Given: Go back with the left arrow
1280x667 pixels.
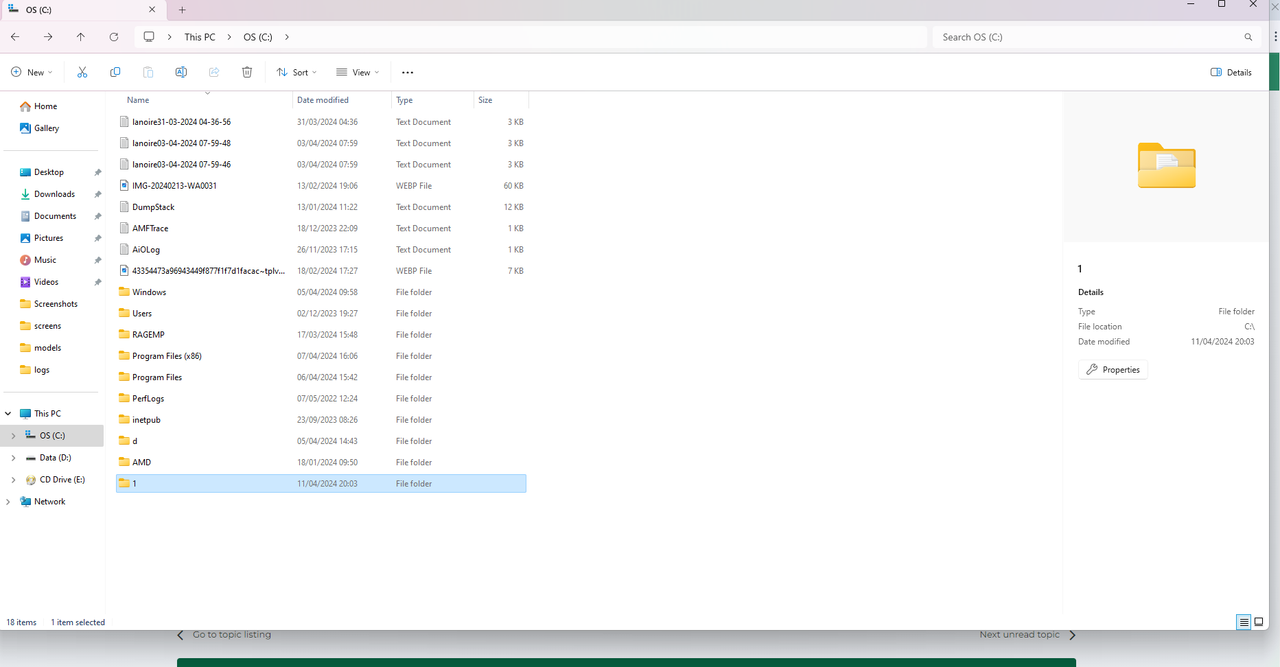Looking at the screenshot, I should (x=15, y=37).
